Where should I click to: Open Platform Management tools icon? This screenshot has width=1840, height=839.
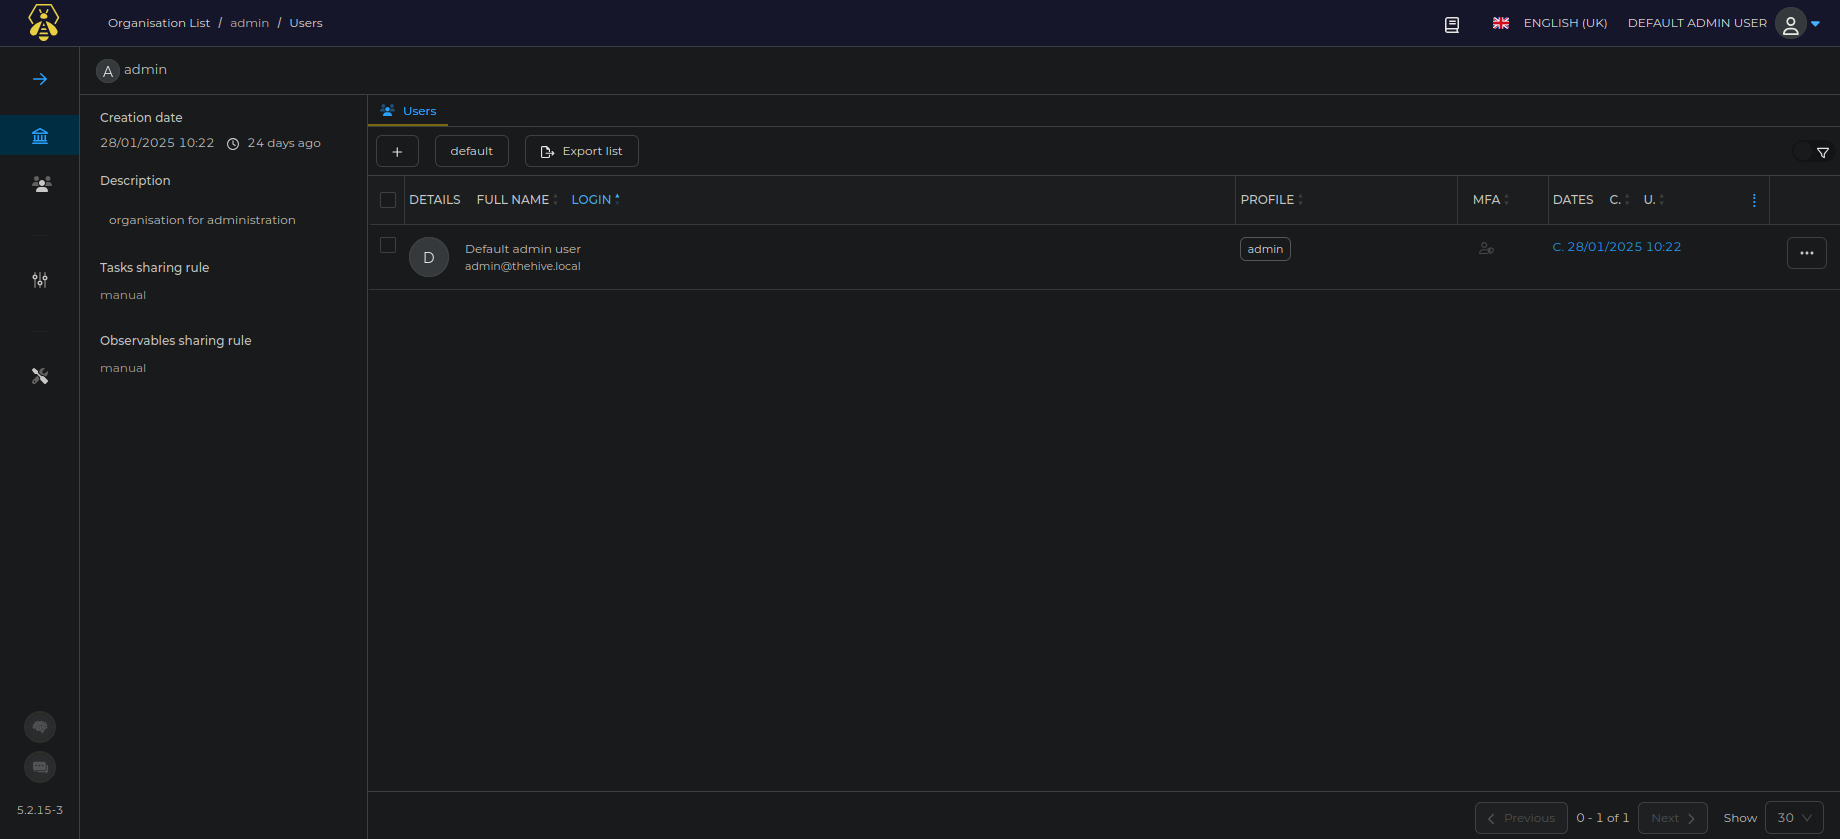click(x=40, y=376)
